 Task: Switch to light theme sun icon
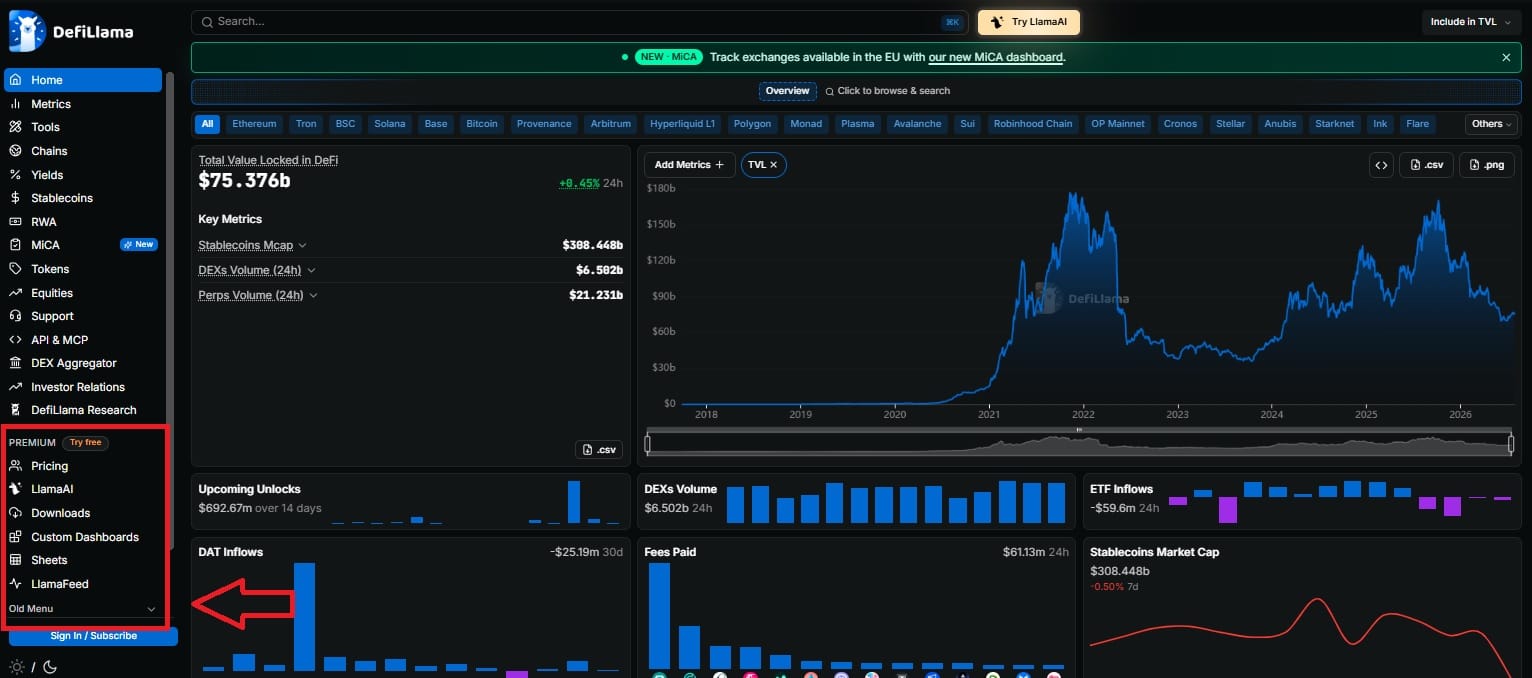17,667
